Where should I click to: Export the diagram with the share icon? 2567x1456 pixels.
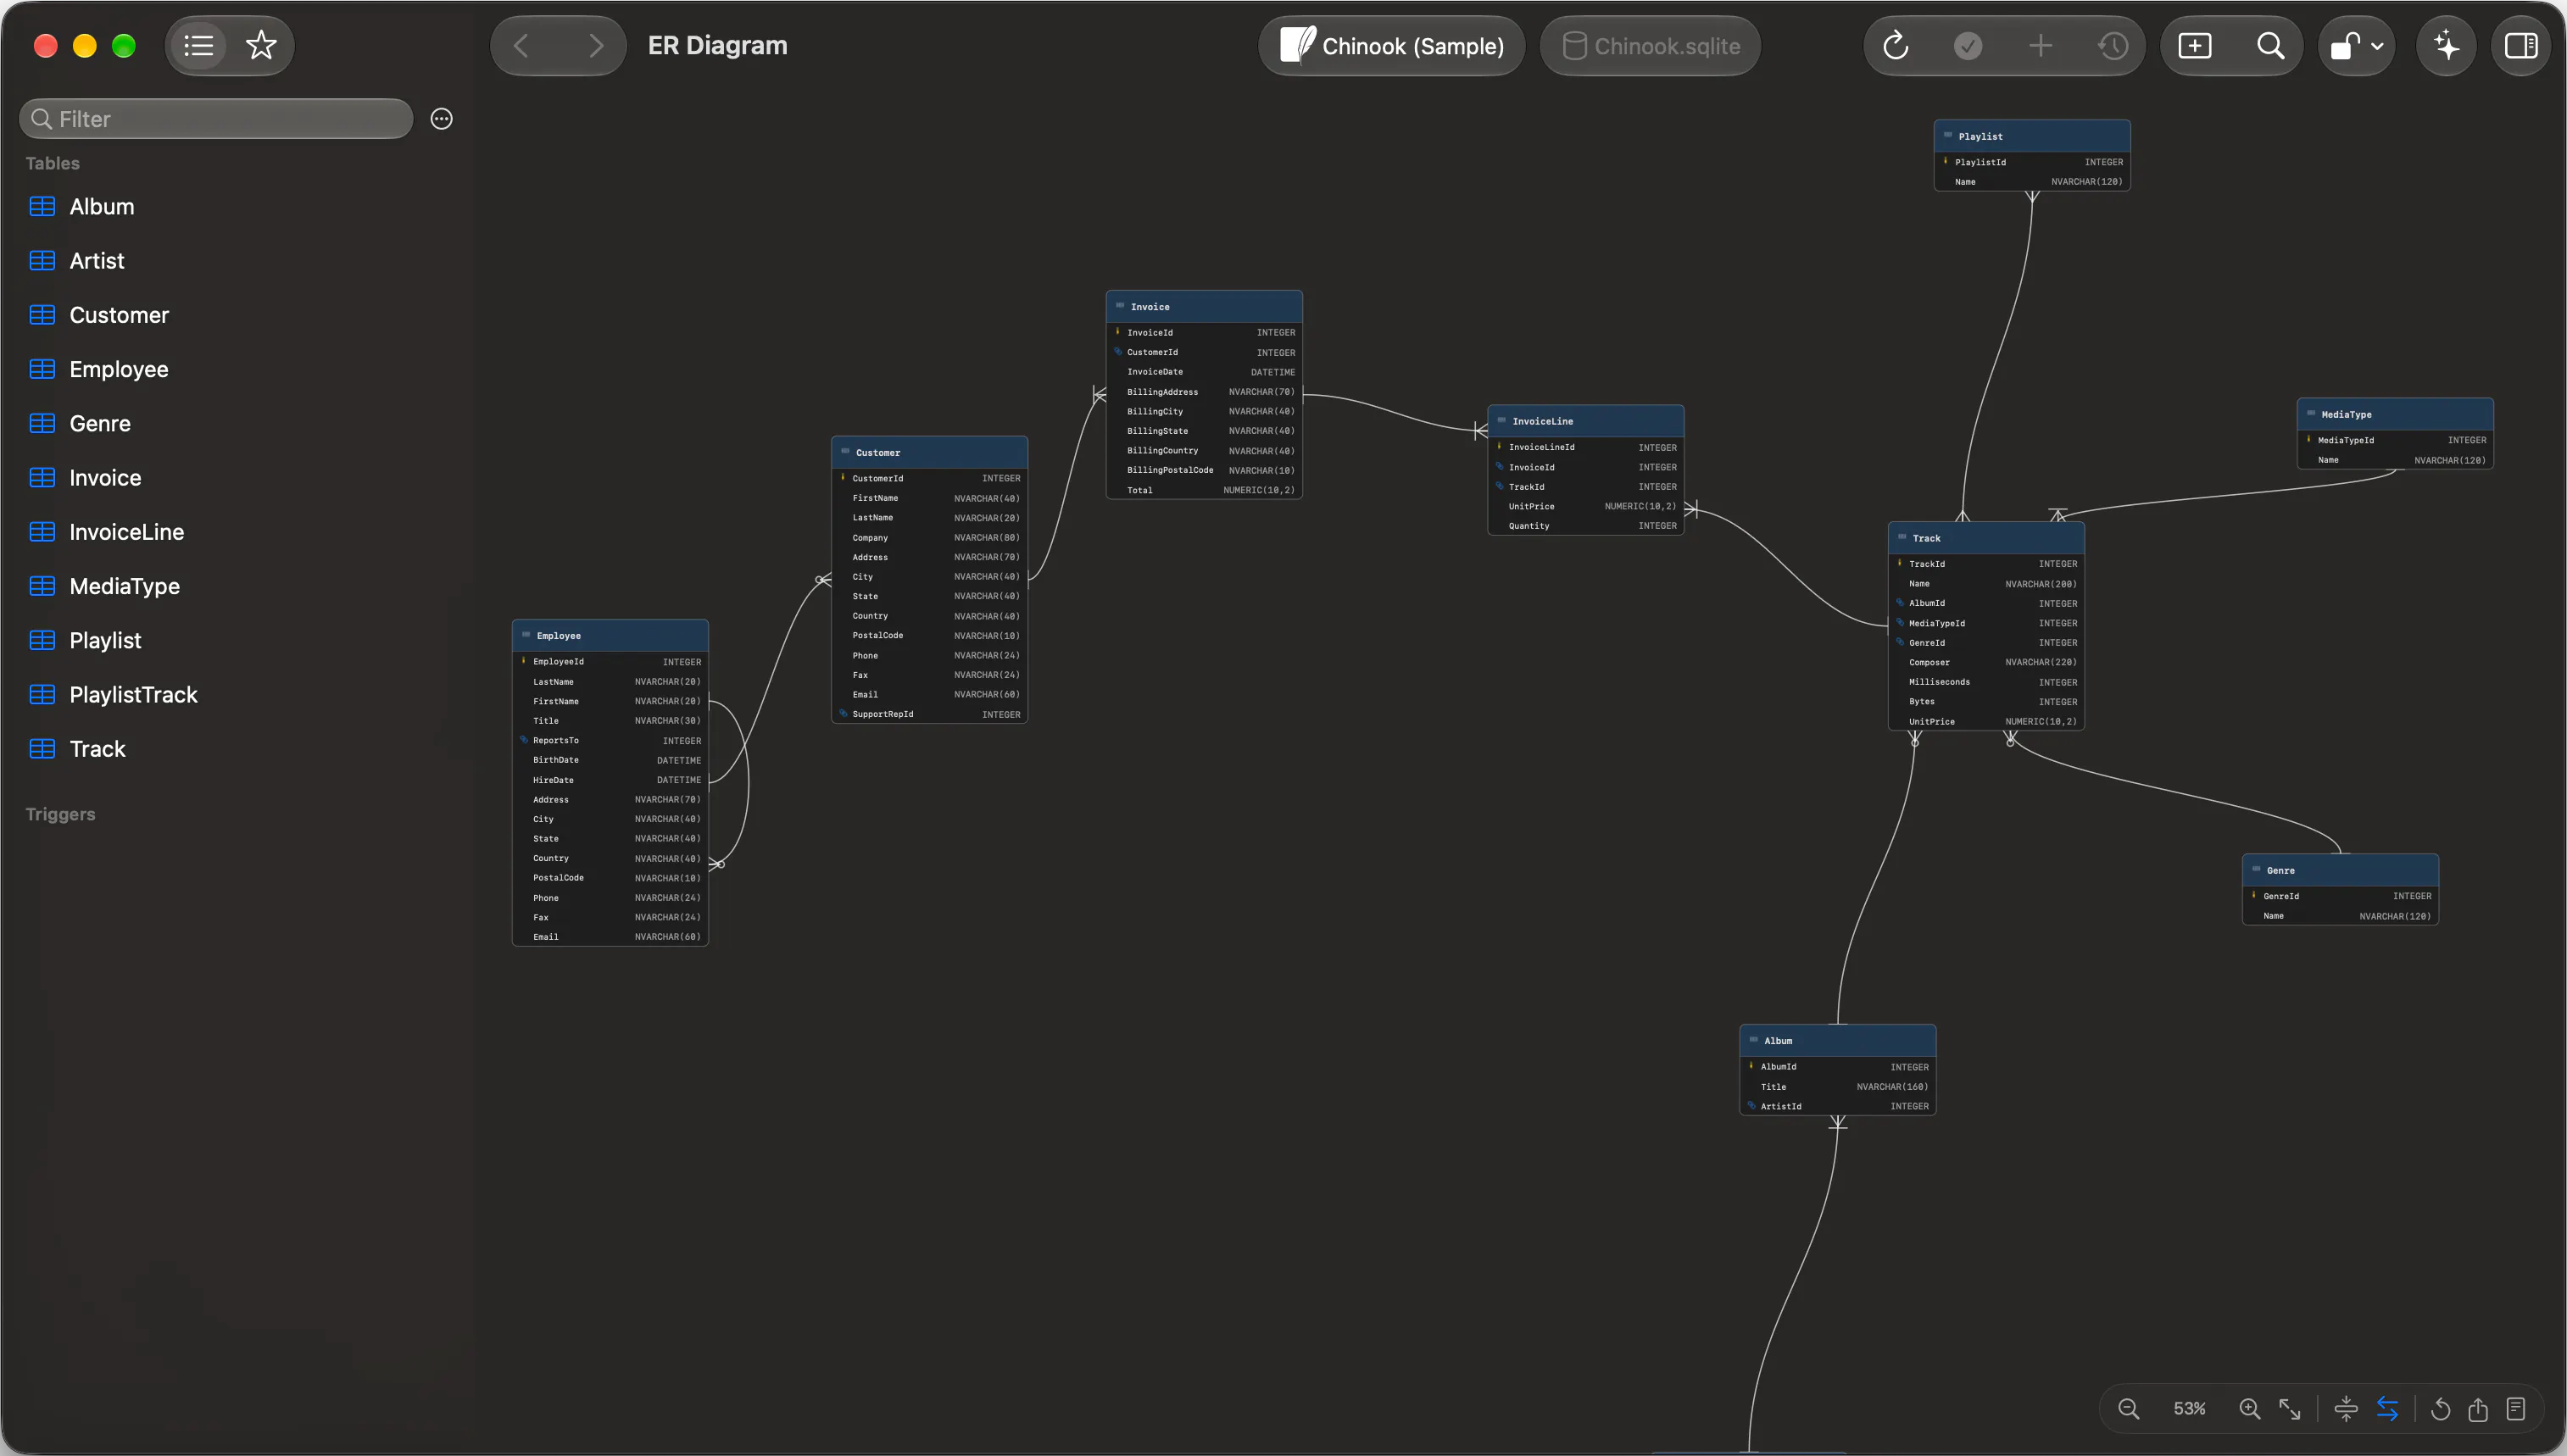pyautogui.click(x=2478, y=1409)
